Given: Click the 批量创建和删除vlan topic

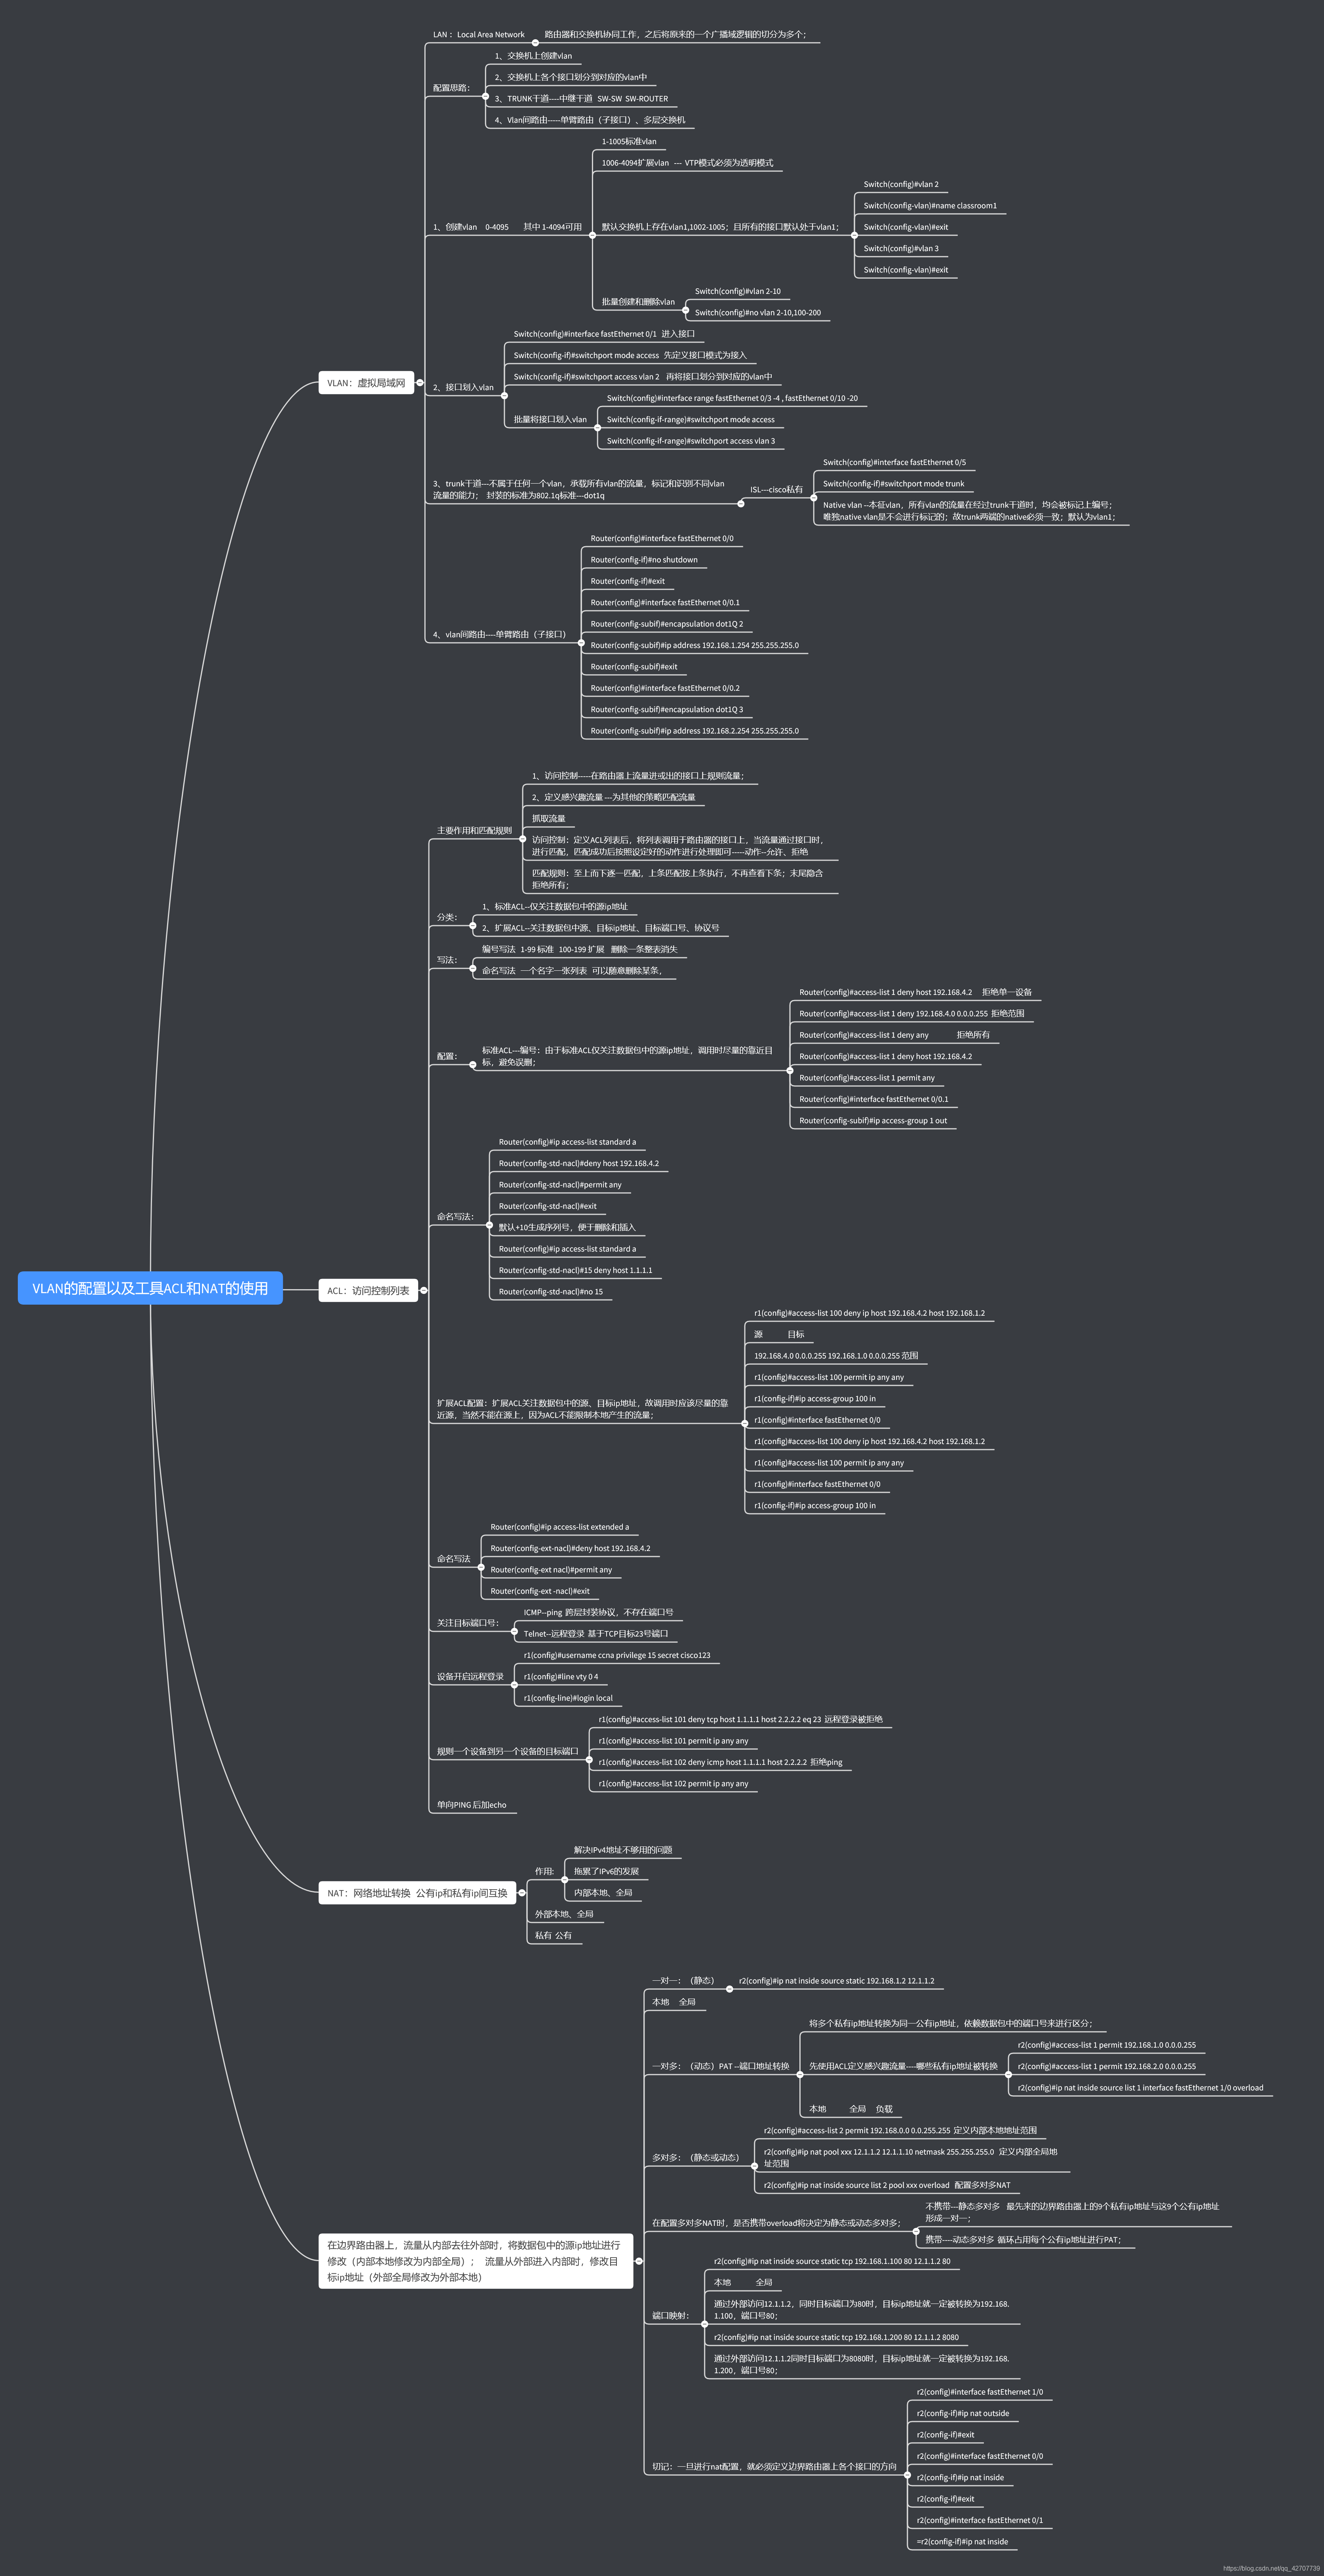Looking at the screenshot, I should pyautogui.click(x=638, y=302).
